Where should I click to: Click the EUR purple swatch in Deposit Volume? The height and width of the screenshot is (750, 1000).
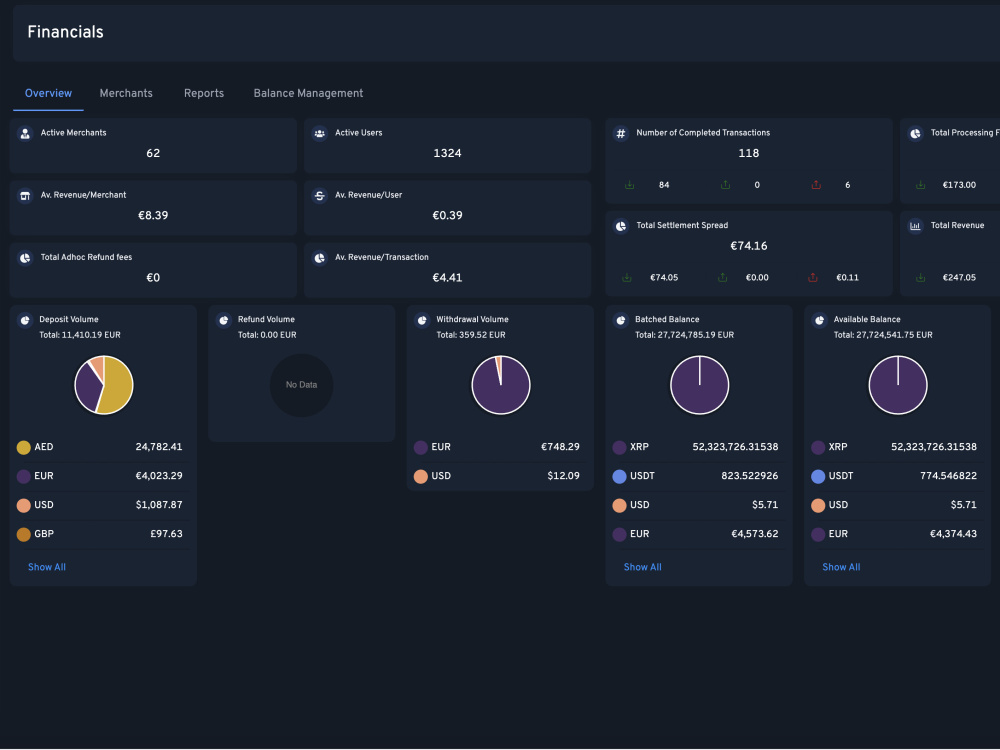(x=24, y=476)
